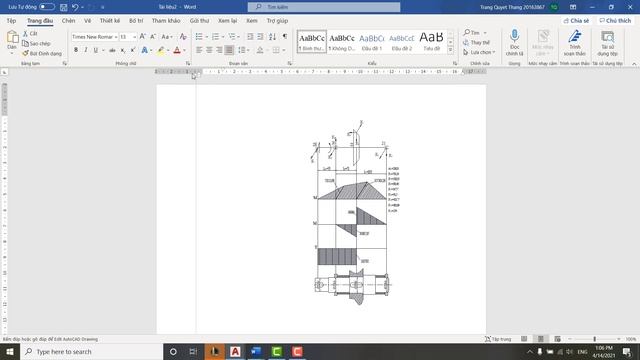This screenshot has height=360, width=640.
Task: Toggle bold formatting
Action: [x=76, y=50]
